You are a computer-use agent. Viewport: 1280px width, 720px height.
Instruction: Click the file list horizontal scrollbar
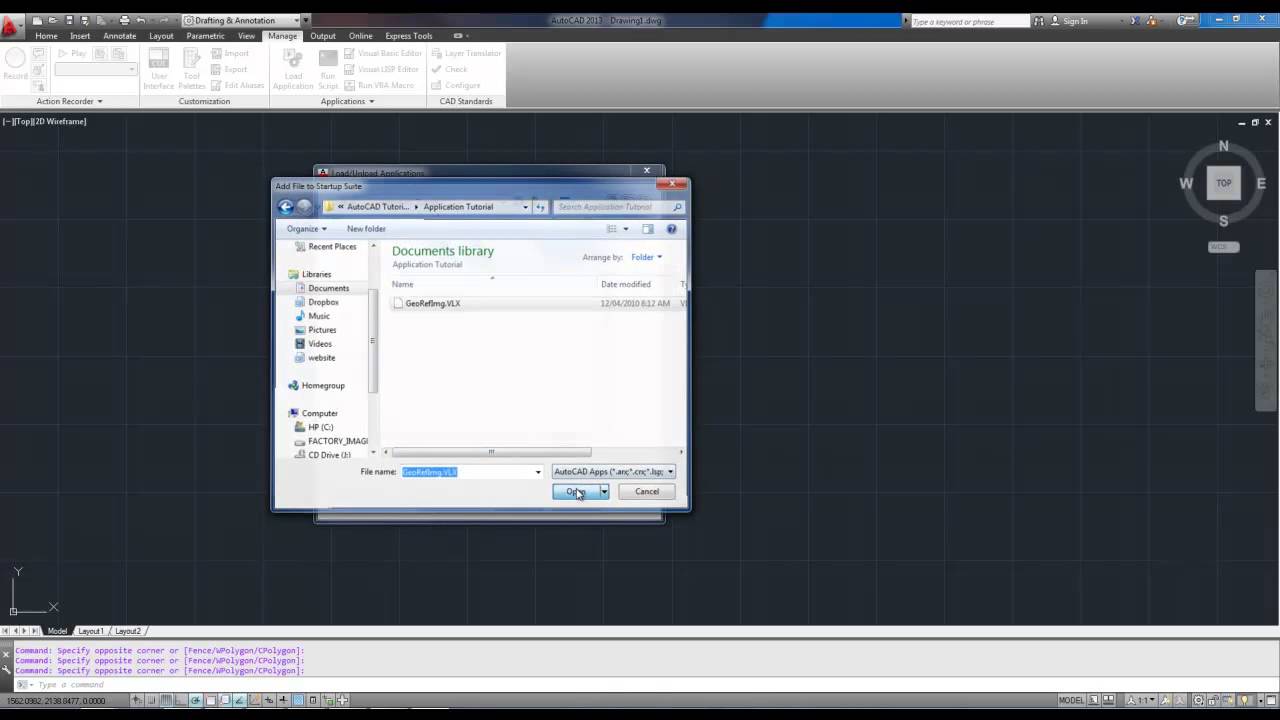pos(490,452)
